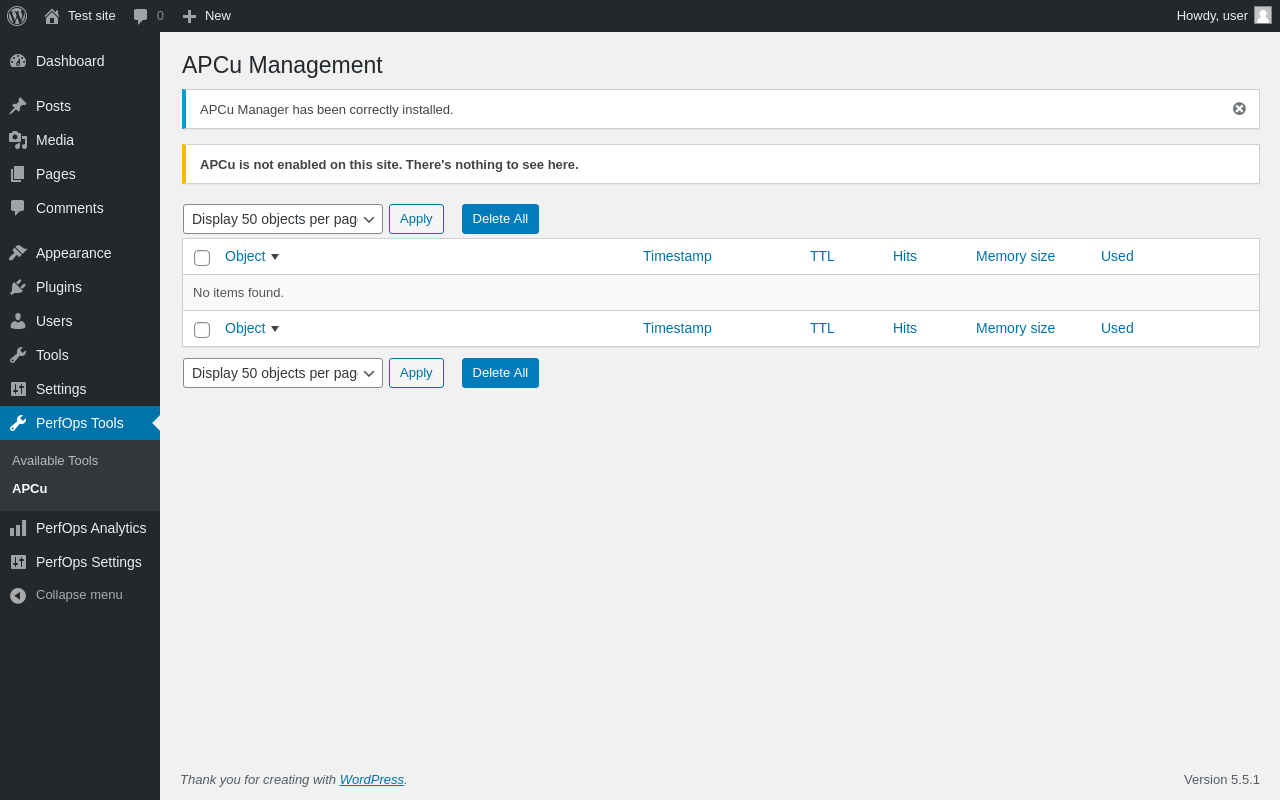Open the Dashboard menu item

point(80,61)
